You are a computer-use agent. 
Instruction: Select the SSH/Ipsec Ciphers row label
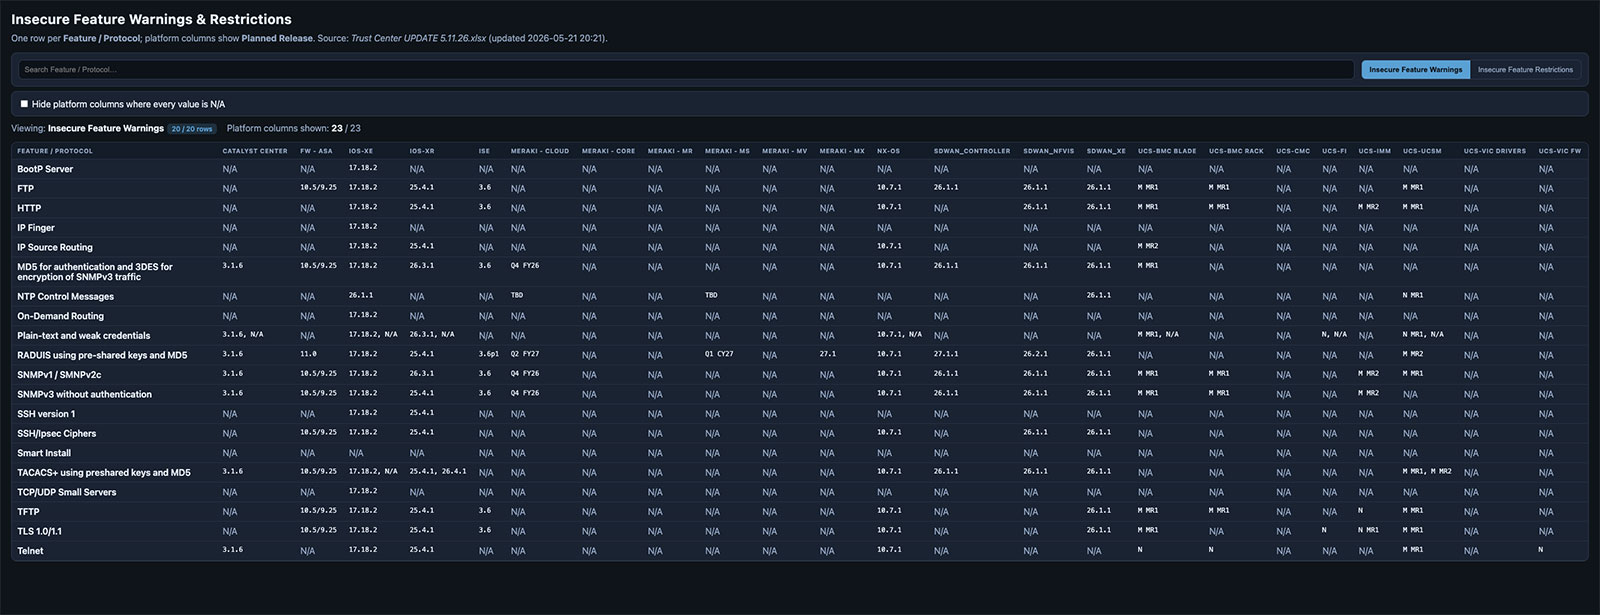(57, 434)
